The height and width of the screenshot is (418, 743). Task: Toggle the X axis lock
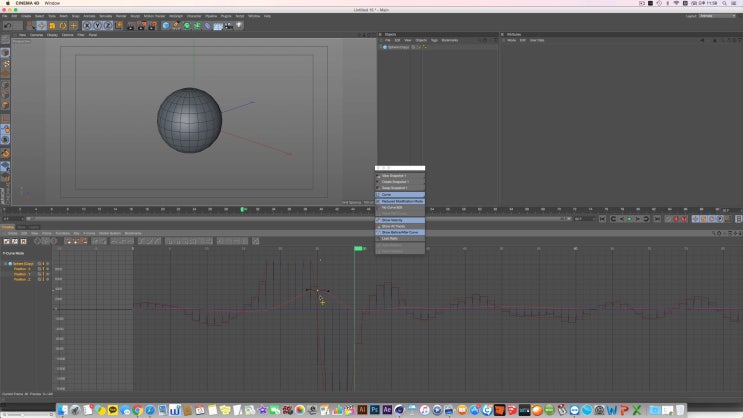(x=87, y=26)
